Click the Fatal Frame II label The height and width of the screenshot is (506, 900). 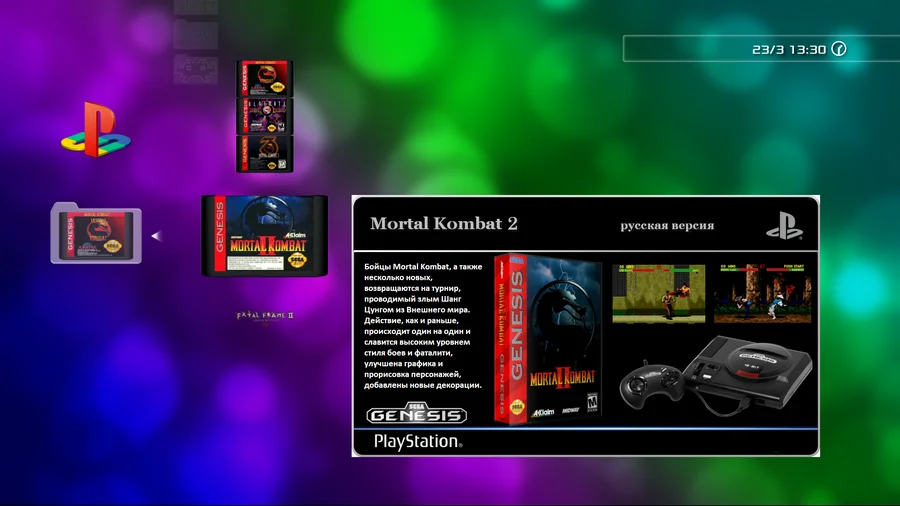tap(264, 316)
